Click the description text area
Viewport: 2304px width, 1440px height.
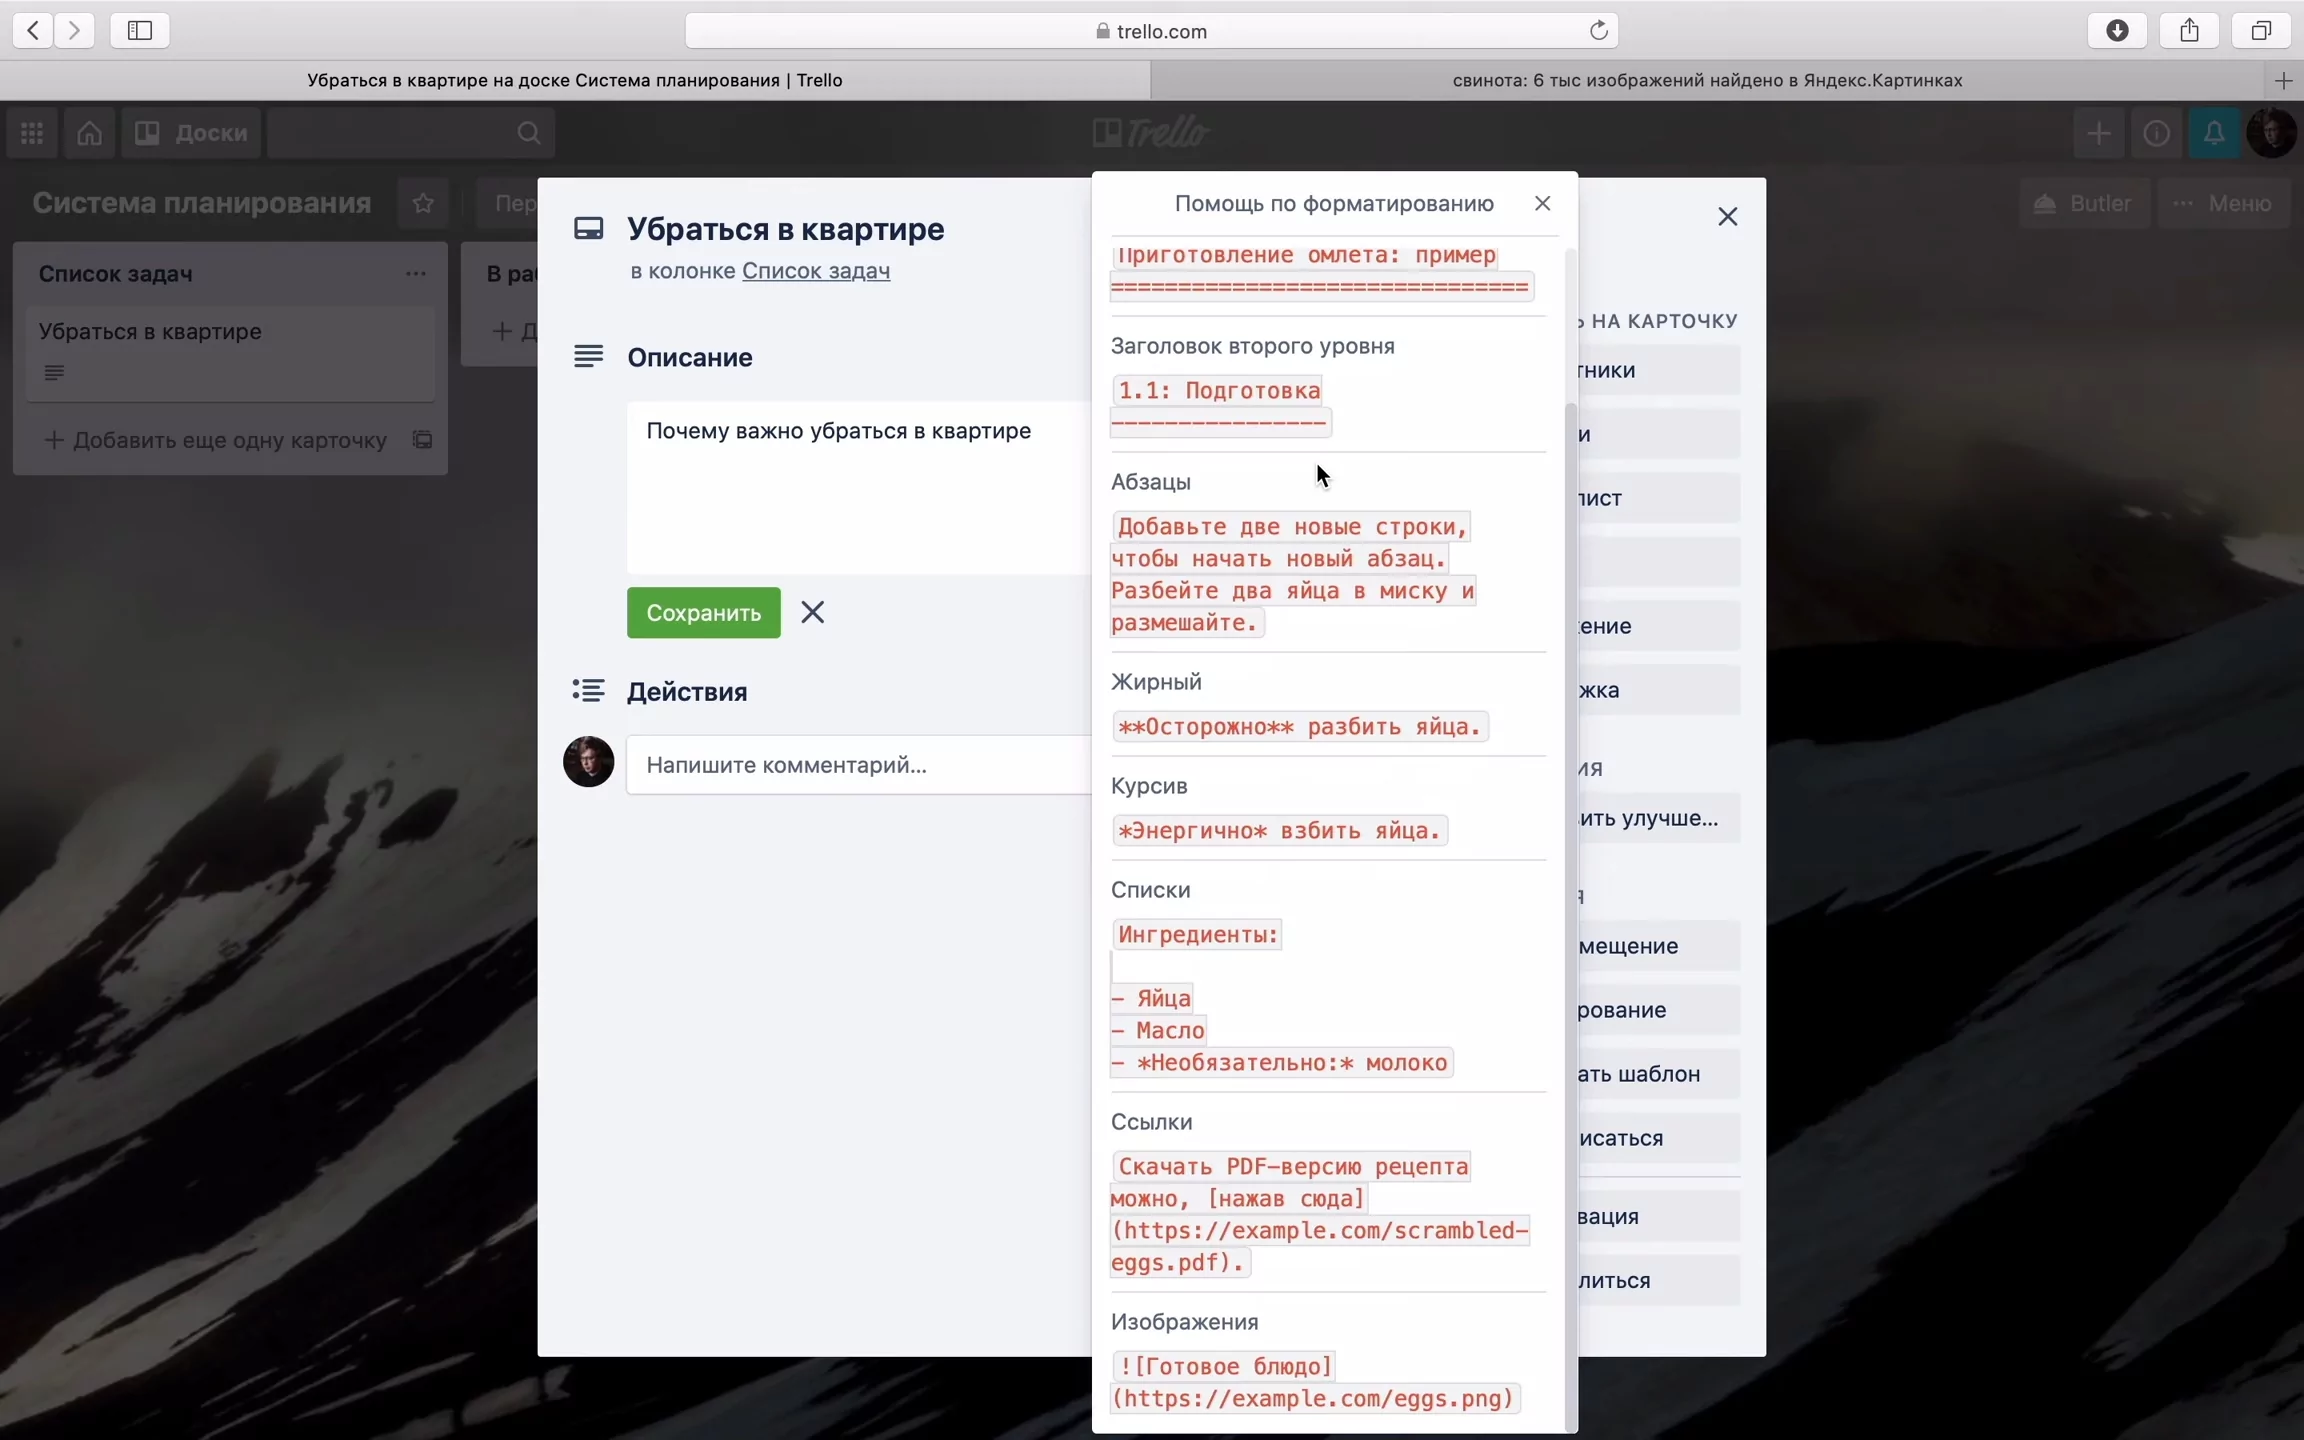pos(858,487)
